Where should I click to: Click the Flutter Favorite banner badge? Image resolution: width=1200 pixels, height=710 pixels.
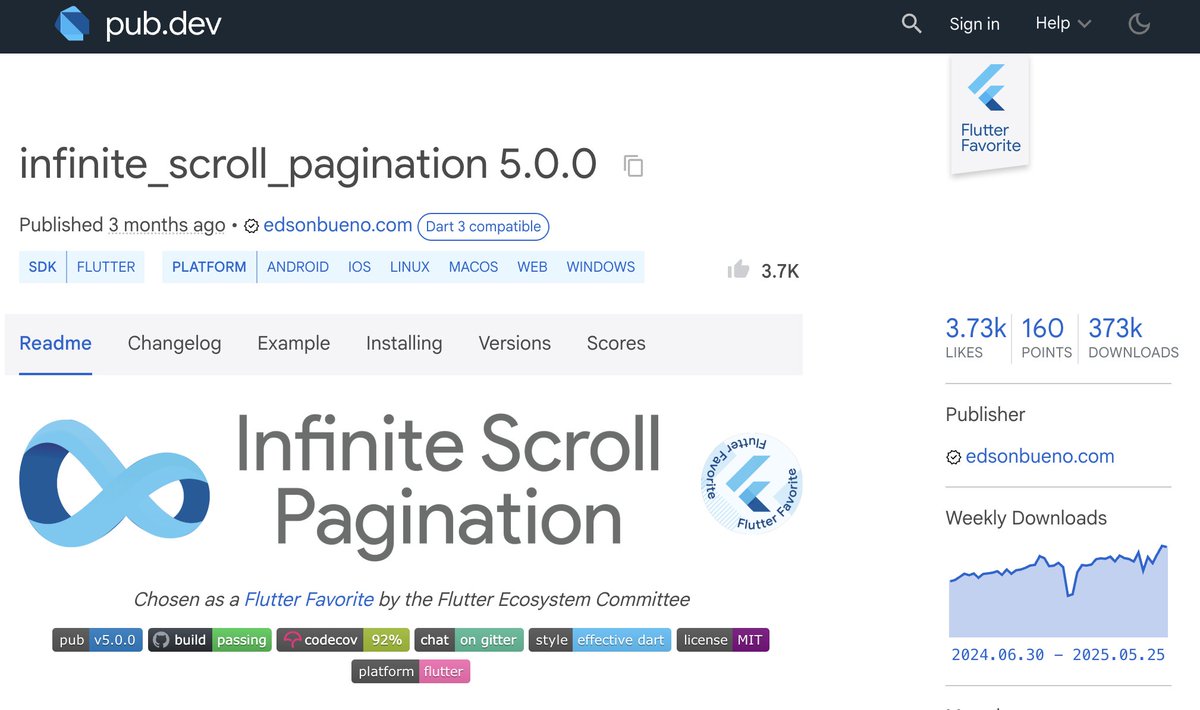989,115
